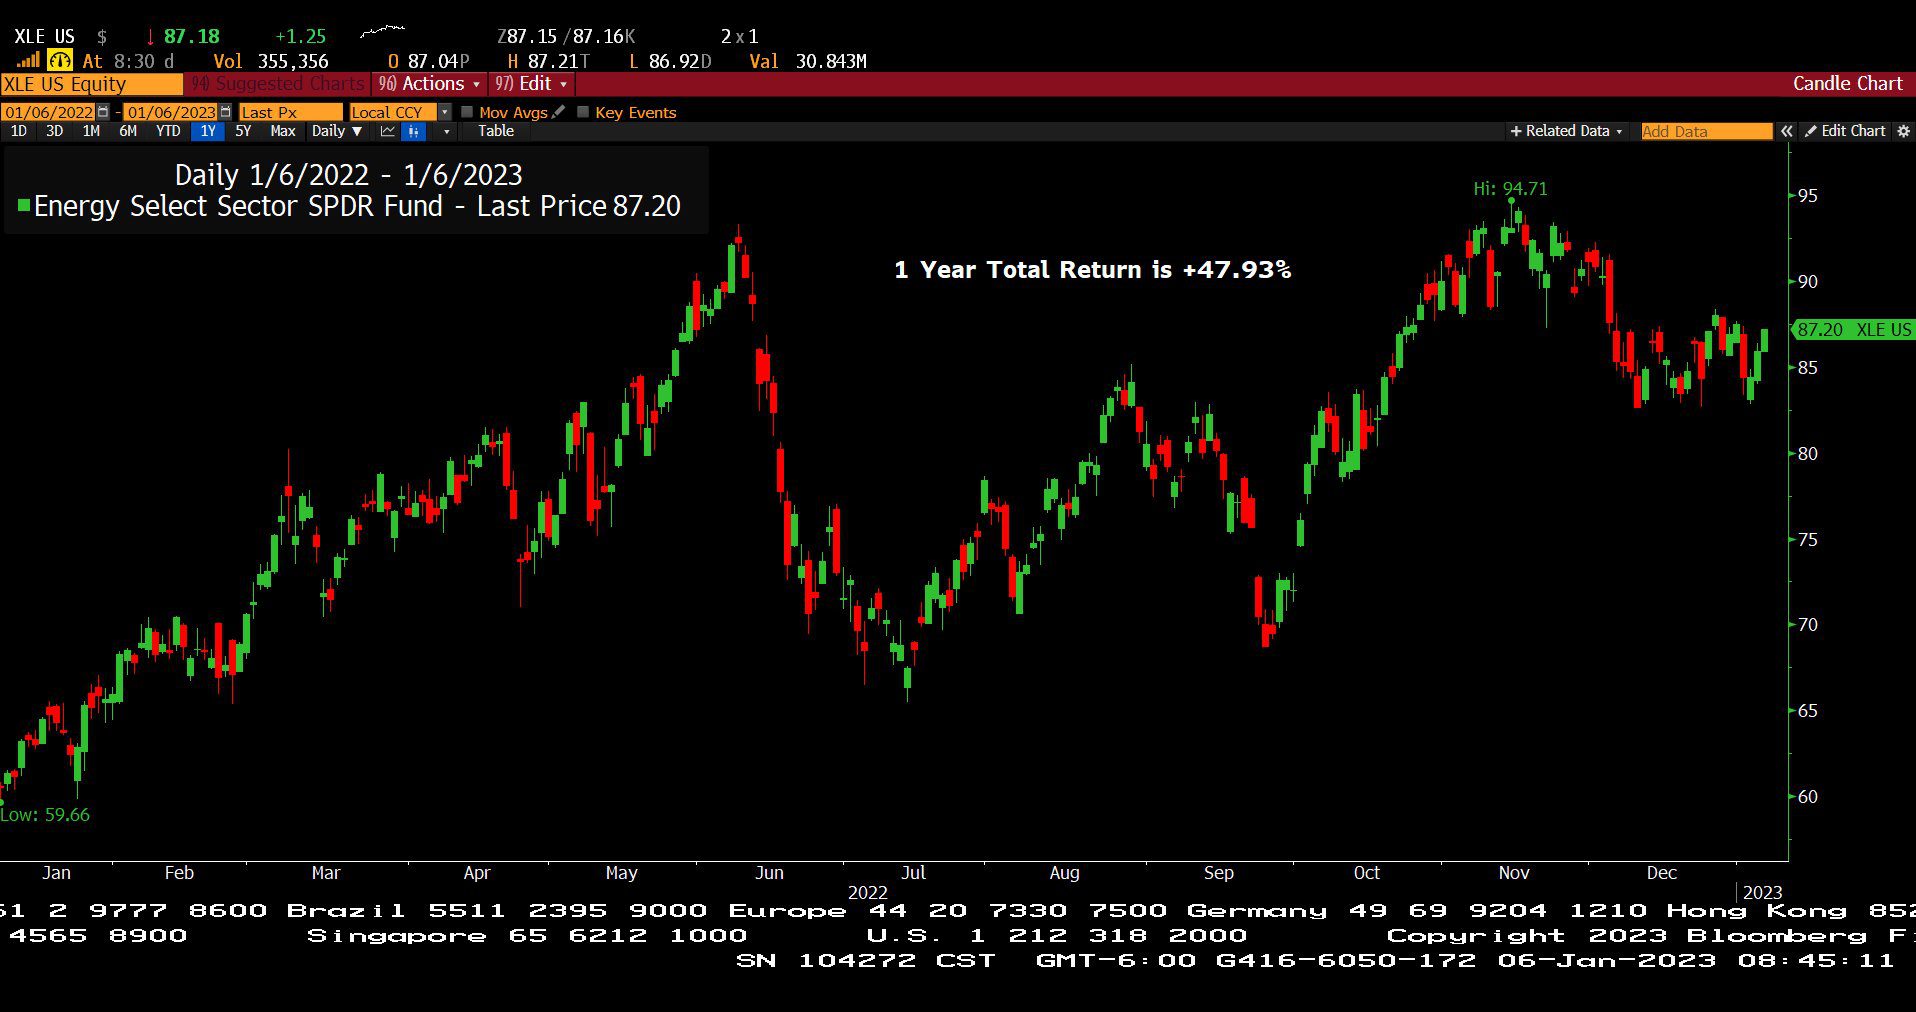
Task: Click the +1.25 change value
Action: pos(300,37)
